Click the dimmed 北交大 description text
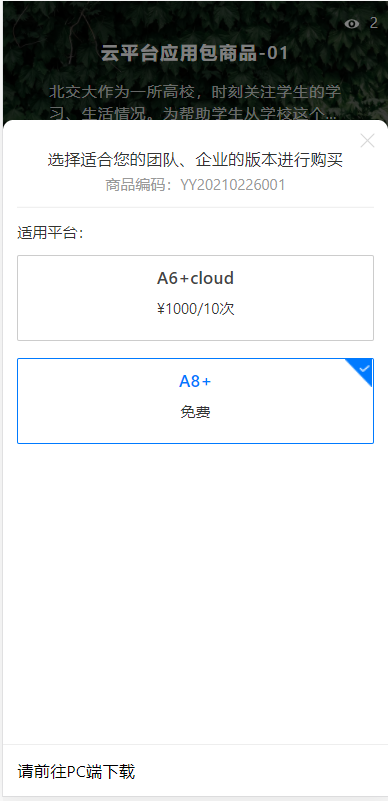This screenshot has height=801, width=388. [x=195, y=103]
